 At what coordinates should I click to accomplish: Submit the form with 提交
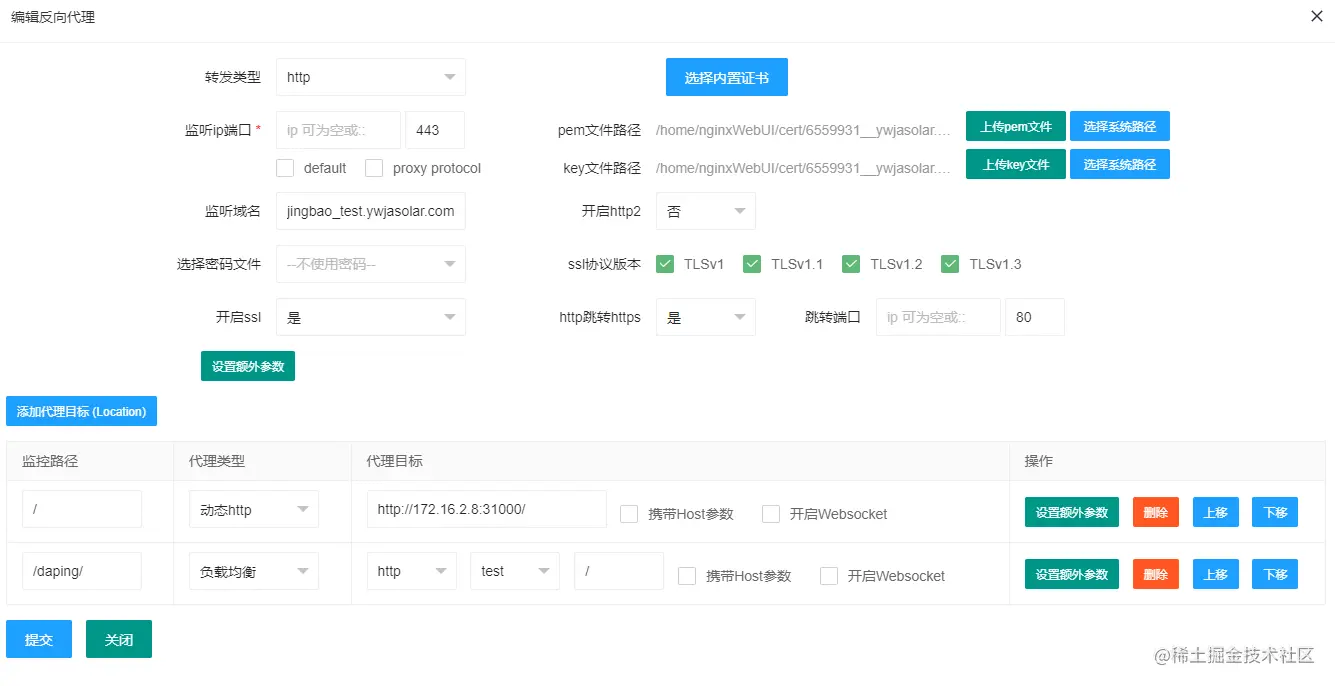38,639
